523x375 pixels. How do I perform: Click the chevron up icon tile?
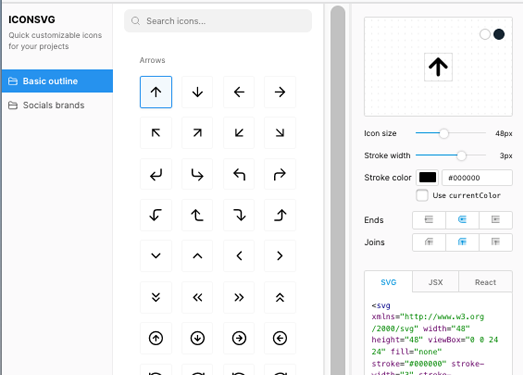(x=197, y=256)
